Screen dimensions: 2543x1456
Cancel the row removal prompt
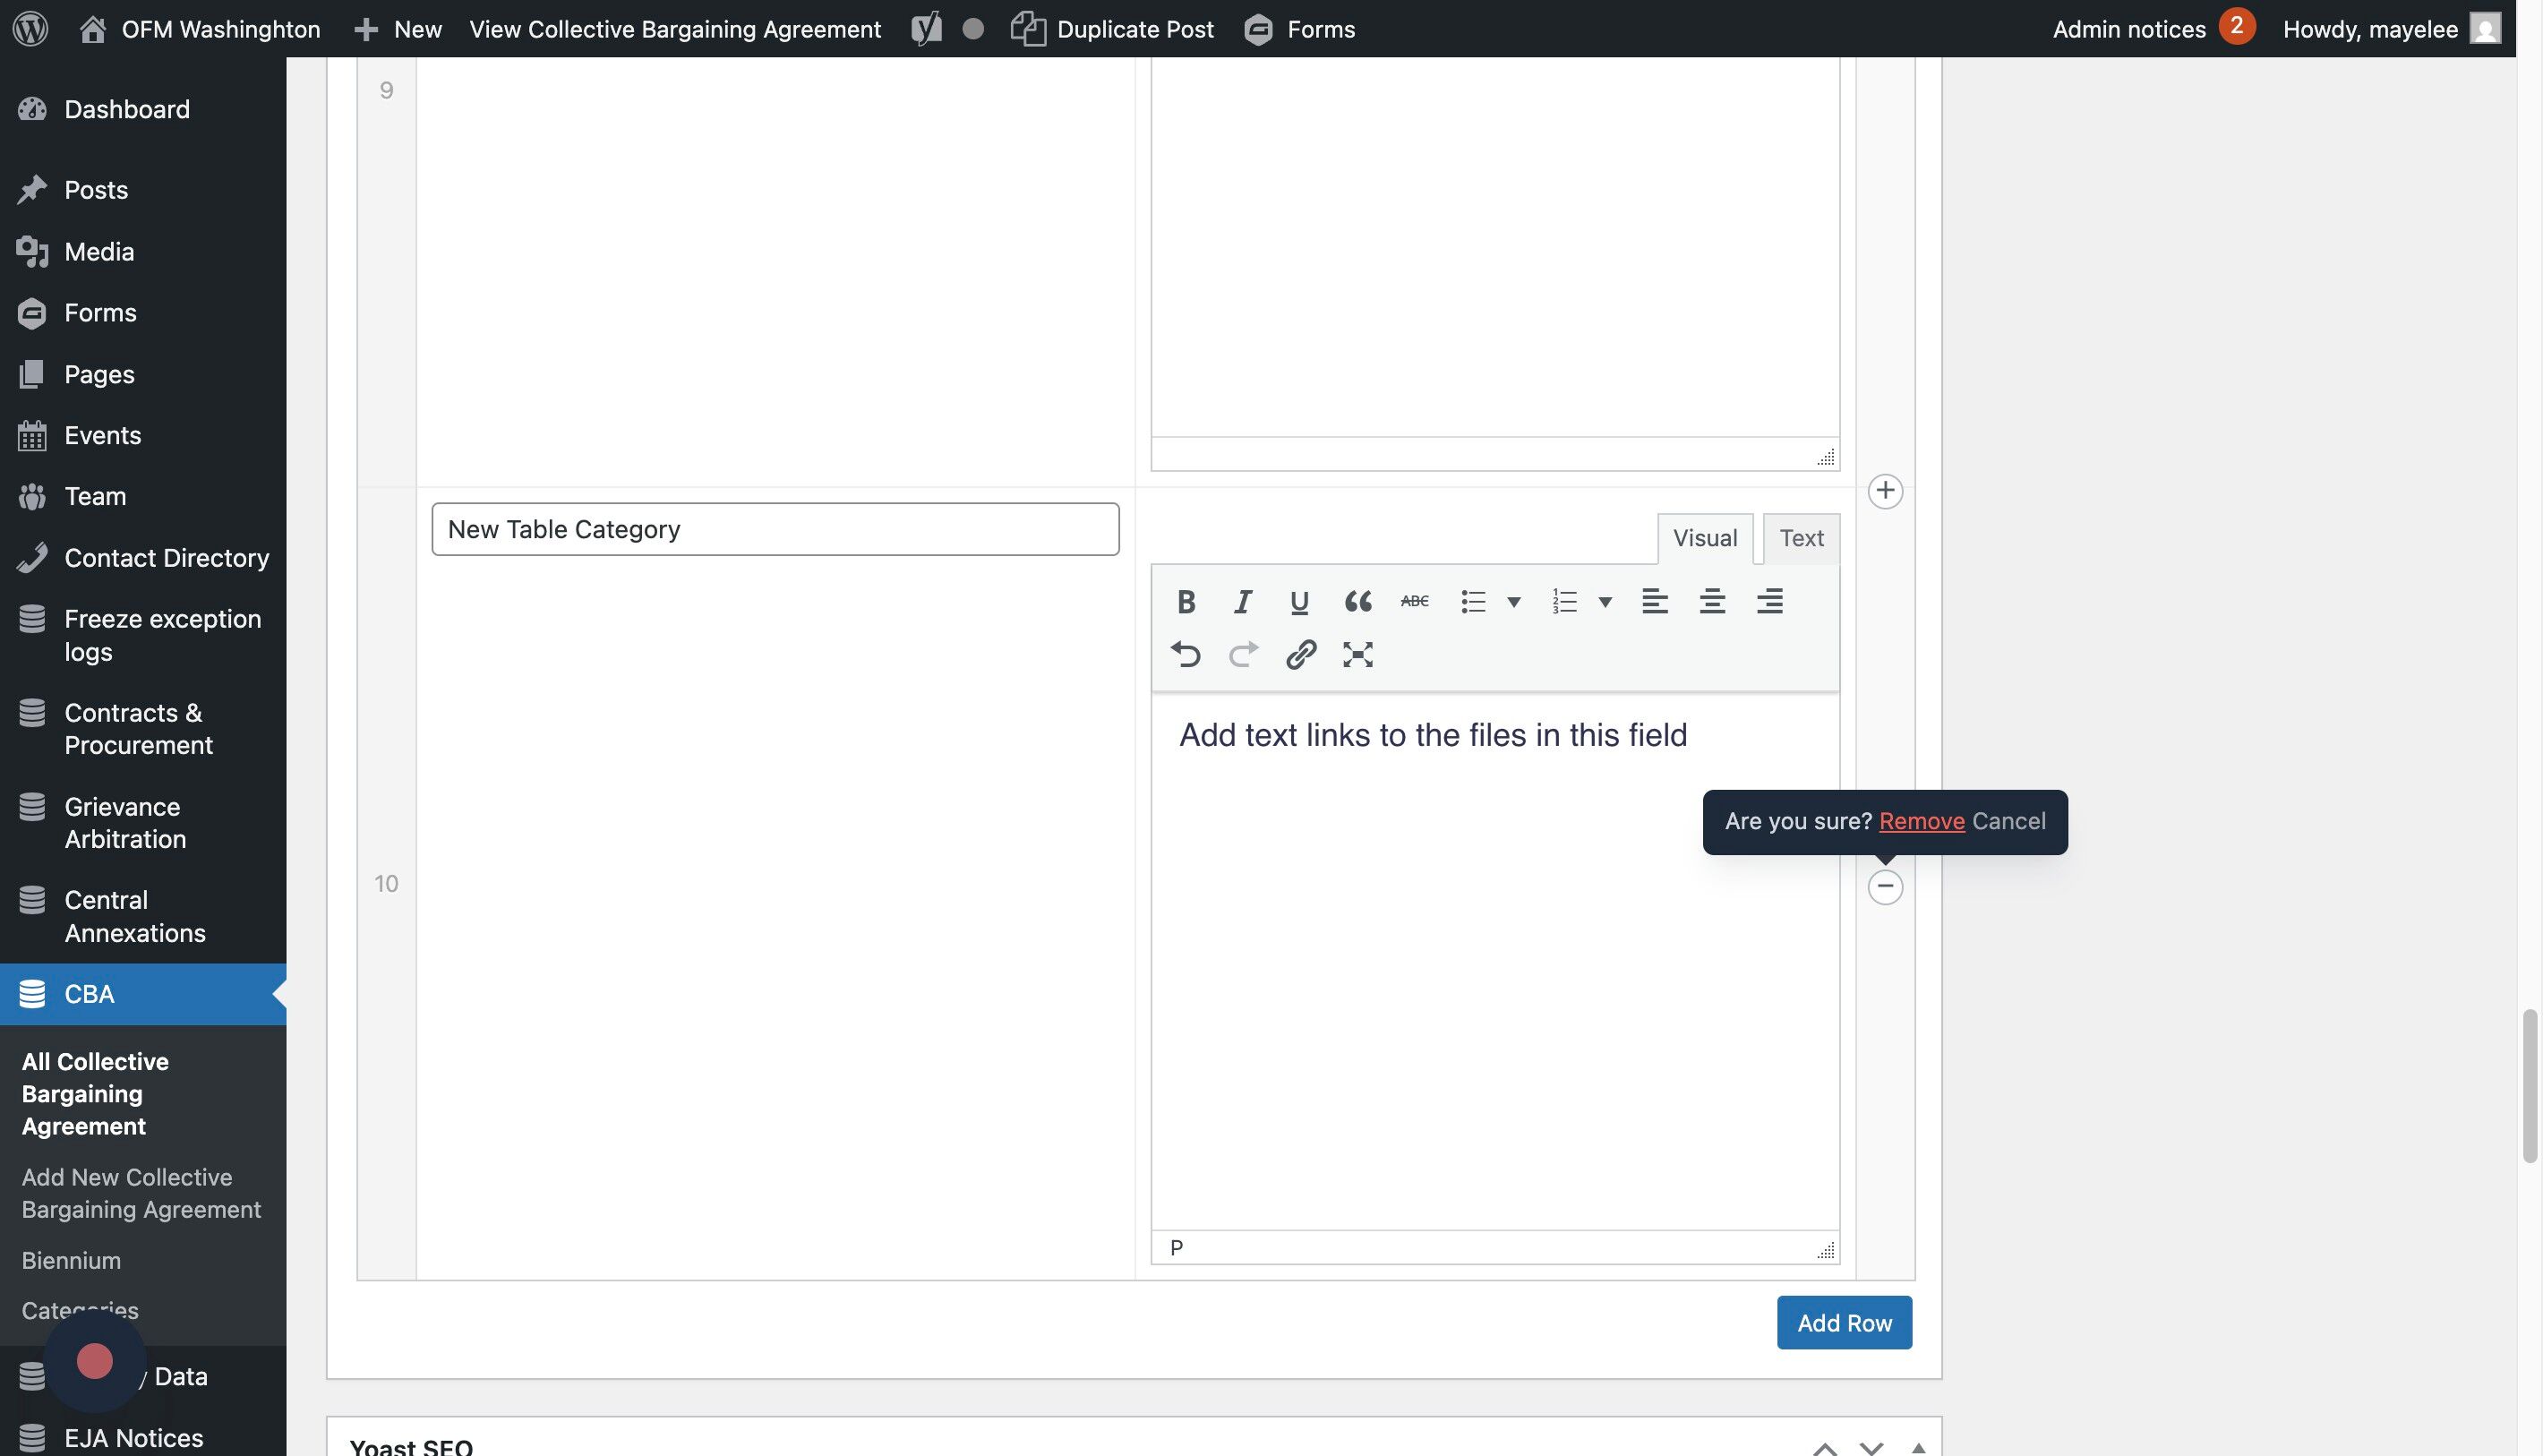click(x=2008, y=821)
